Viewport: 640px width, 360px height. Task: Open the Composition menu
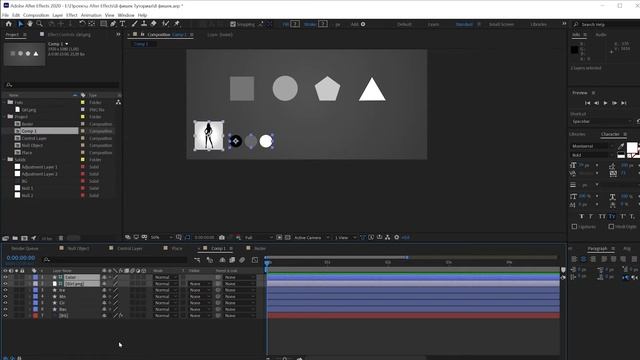click(36, 15)
